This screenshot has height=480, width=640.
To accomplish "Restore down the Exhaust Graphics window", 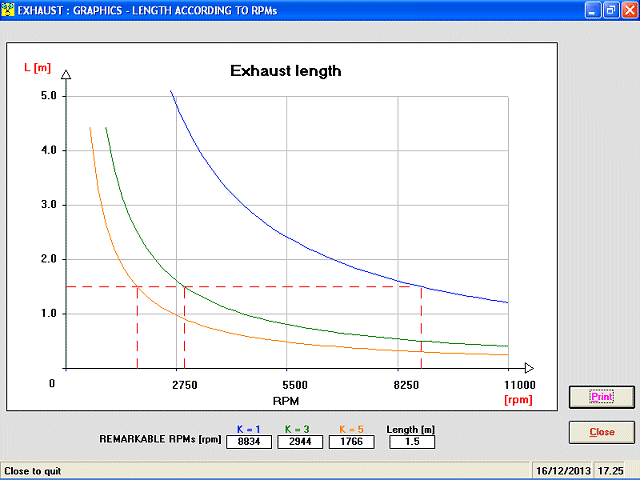I will [611, 10].
